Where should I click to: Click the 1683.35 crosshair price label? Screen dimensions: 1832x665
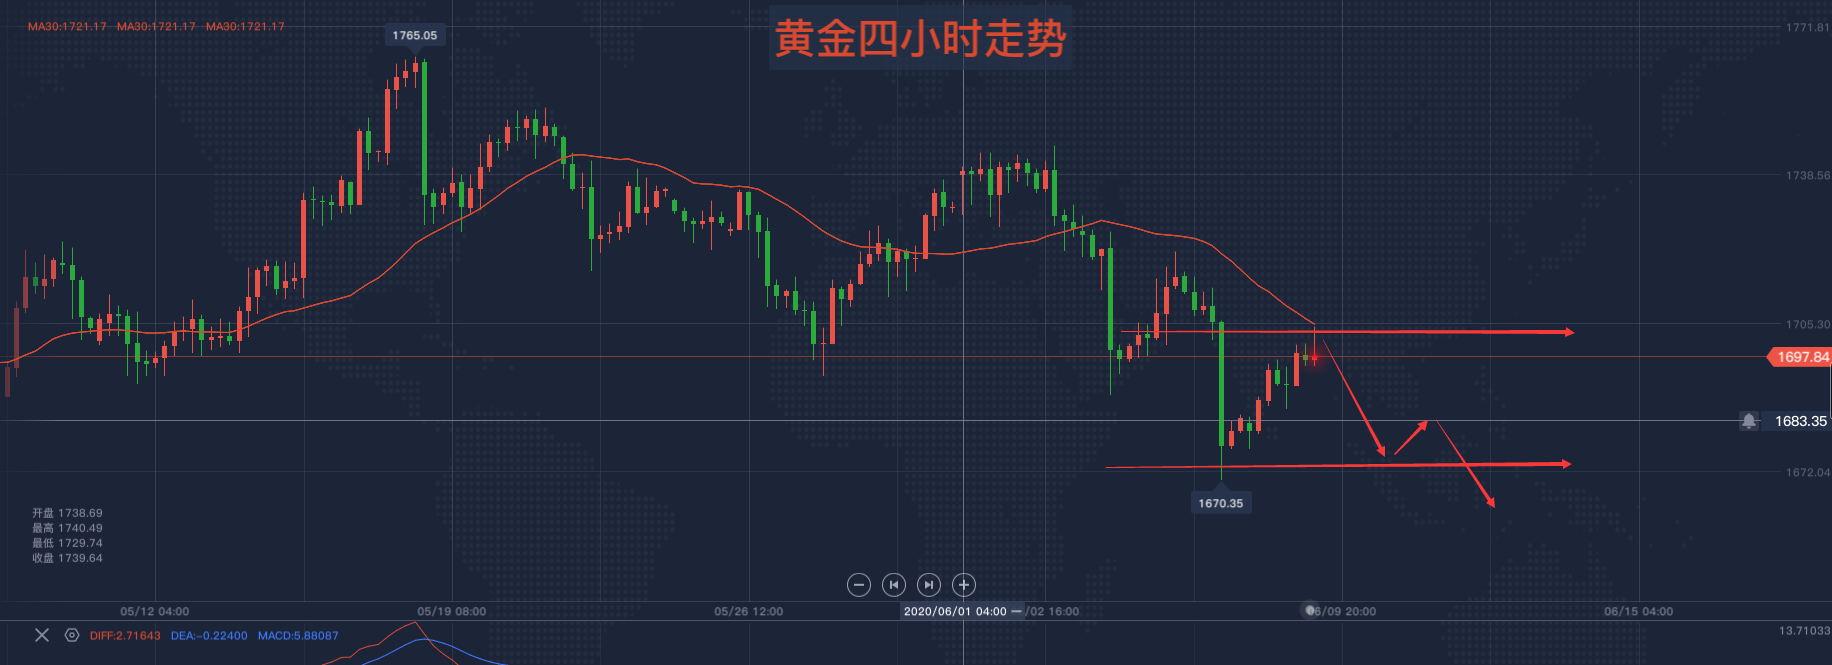pyautogui.click(x=1800, y=421)
